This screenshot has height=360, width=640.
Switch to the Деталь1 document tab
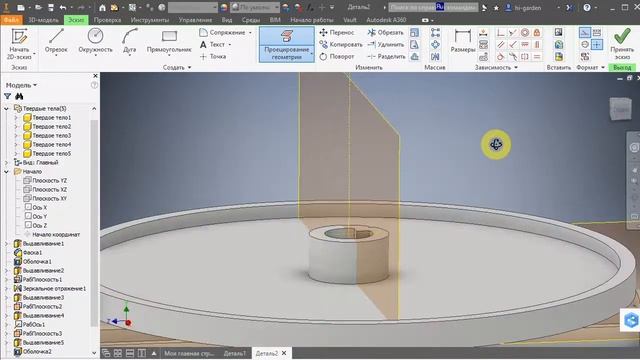pos(235,353)
